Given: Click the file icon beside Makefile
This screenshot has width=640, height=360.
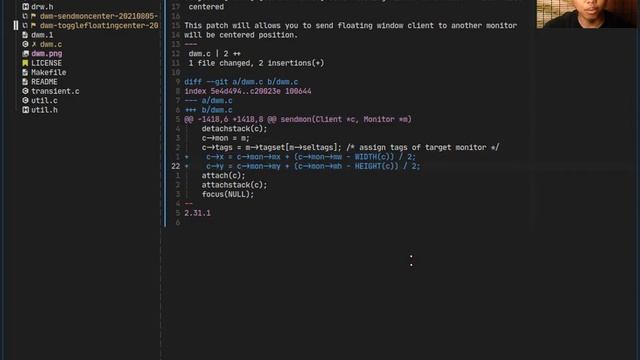Looking at the screenshot, I should [25, 72].
